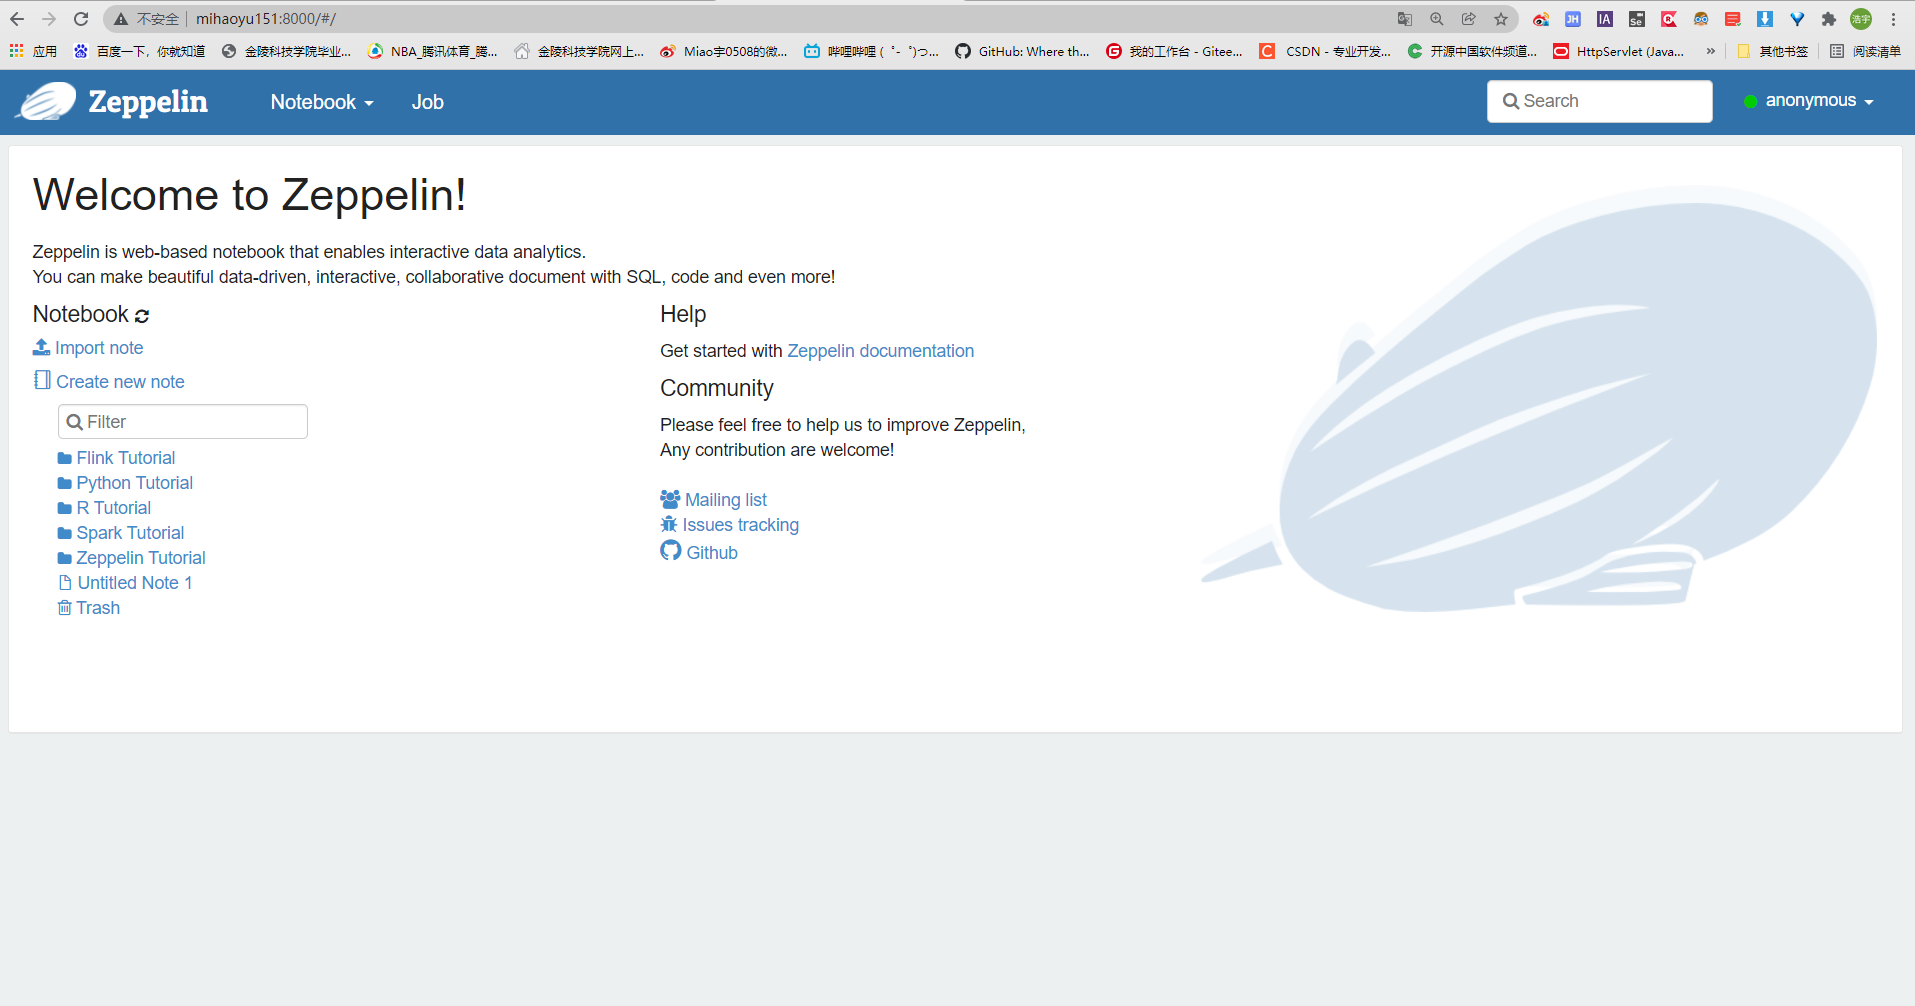Click the Search box in the navbar
The image size is (1915, 1006).
click(x=1599, y=101)
